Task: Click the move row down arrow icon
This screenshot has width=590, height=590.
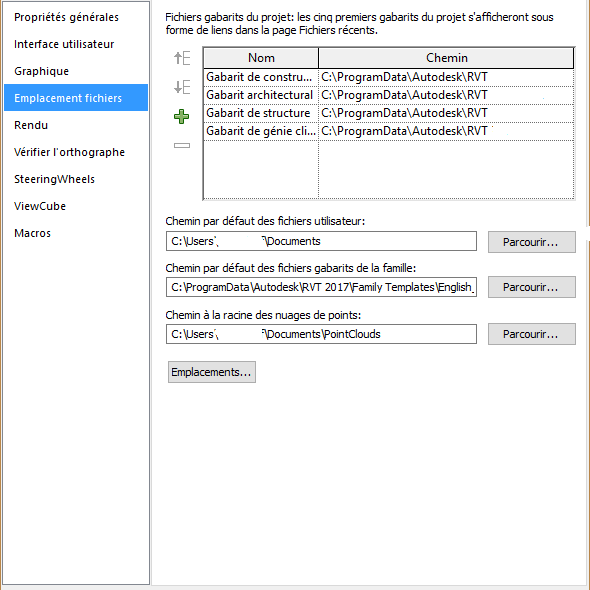Action: 182,87
